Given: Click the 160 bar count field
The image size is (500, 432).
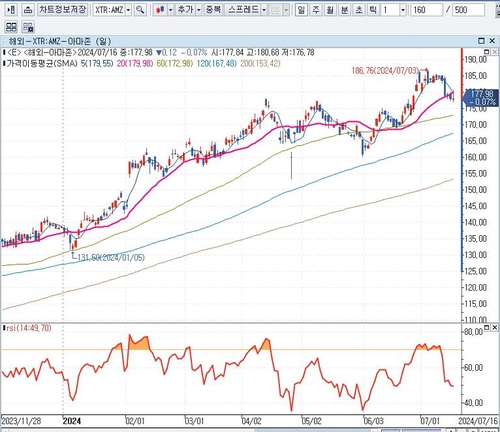Looking at the screenshot, I should point(426,10).
